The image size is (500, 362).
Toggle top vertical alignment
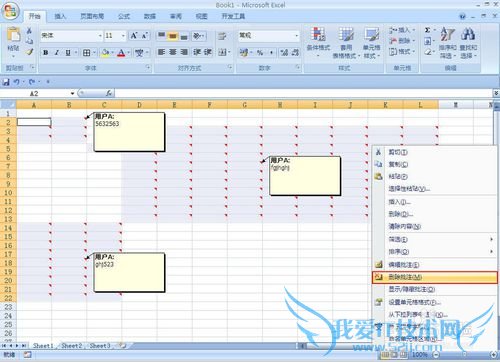tap(162, 35)
